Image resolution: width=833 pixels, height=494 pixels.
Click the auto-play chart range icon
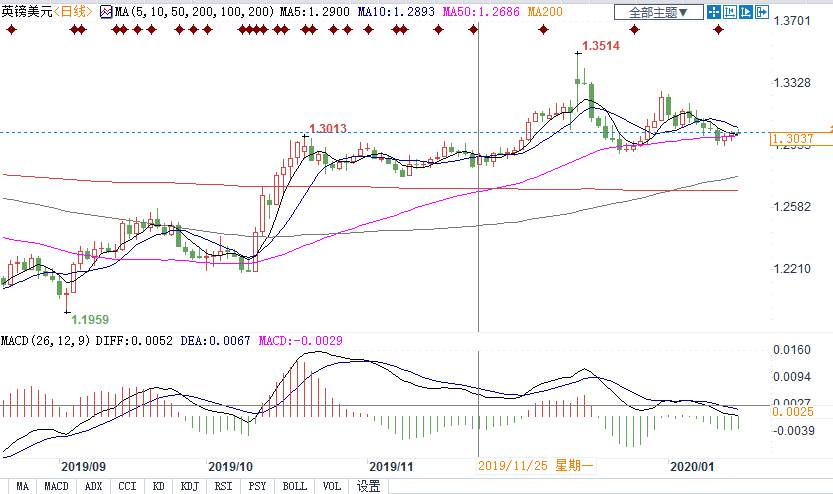[x=746, y=12]
